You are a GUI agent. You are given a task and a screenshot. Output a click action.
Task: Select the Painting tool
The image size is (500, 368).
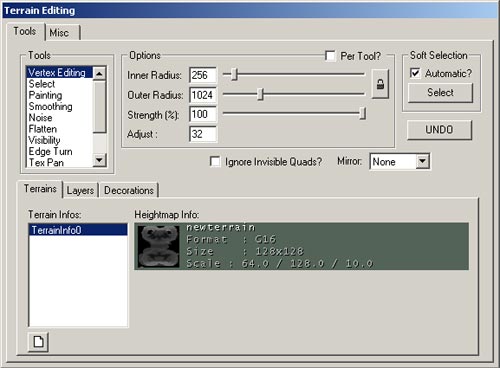pyautogui.click(x=59, y=95)
